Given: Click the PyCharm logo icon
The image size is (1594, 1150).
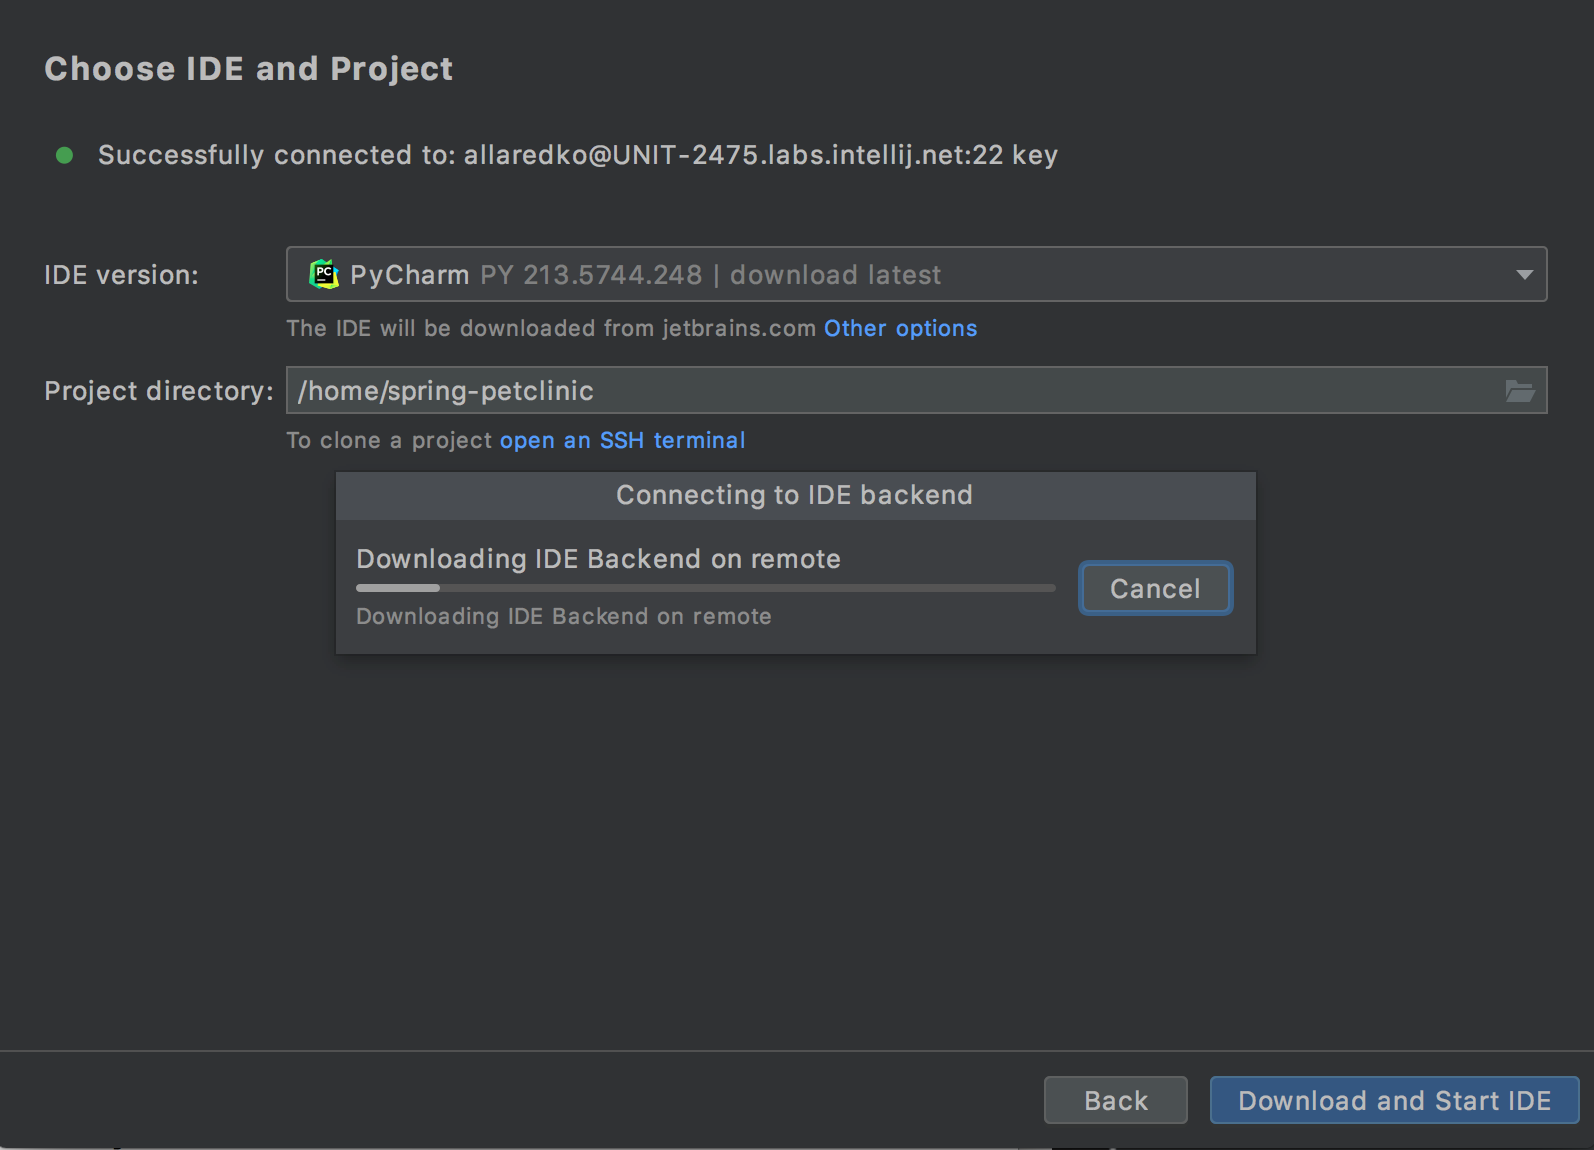Looking at the screenshot, I should tap(324, 274).
